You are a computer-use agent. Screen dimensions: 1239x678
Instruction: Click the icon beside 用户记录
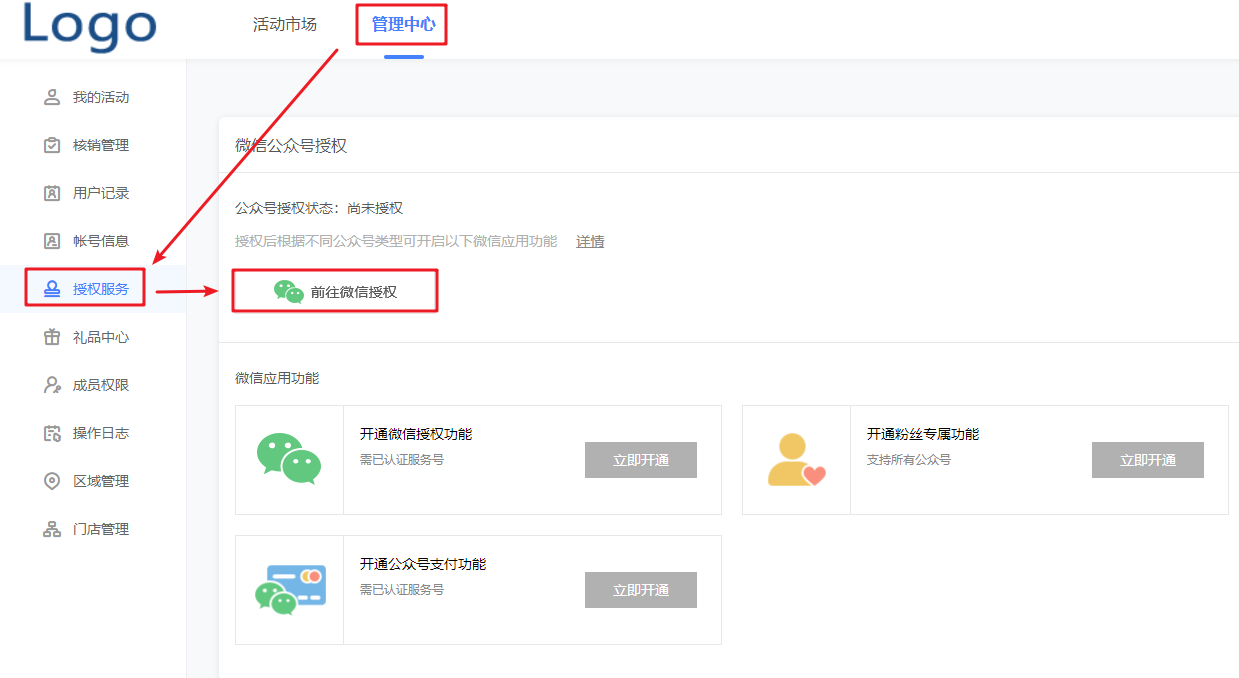tap(52, 193)
